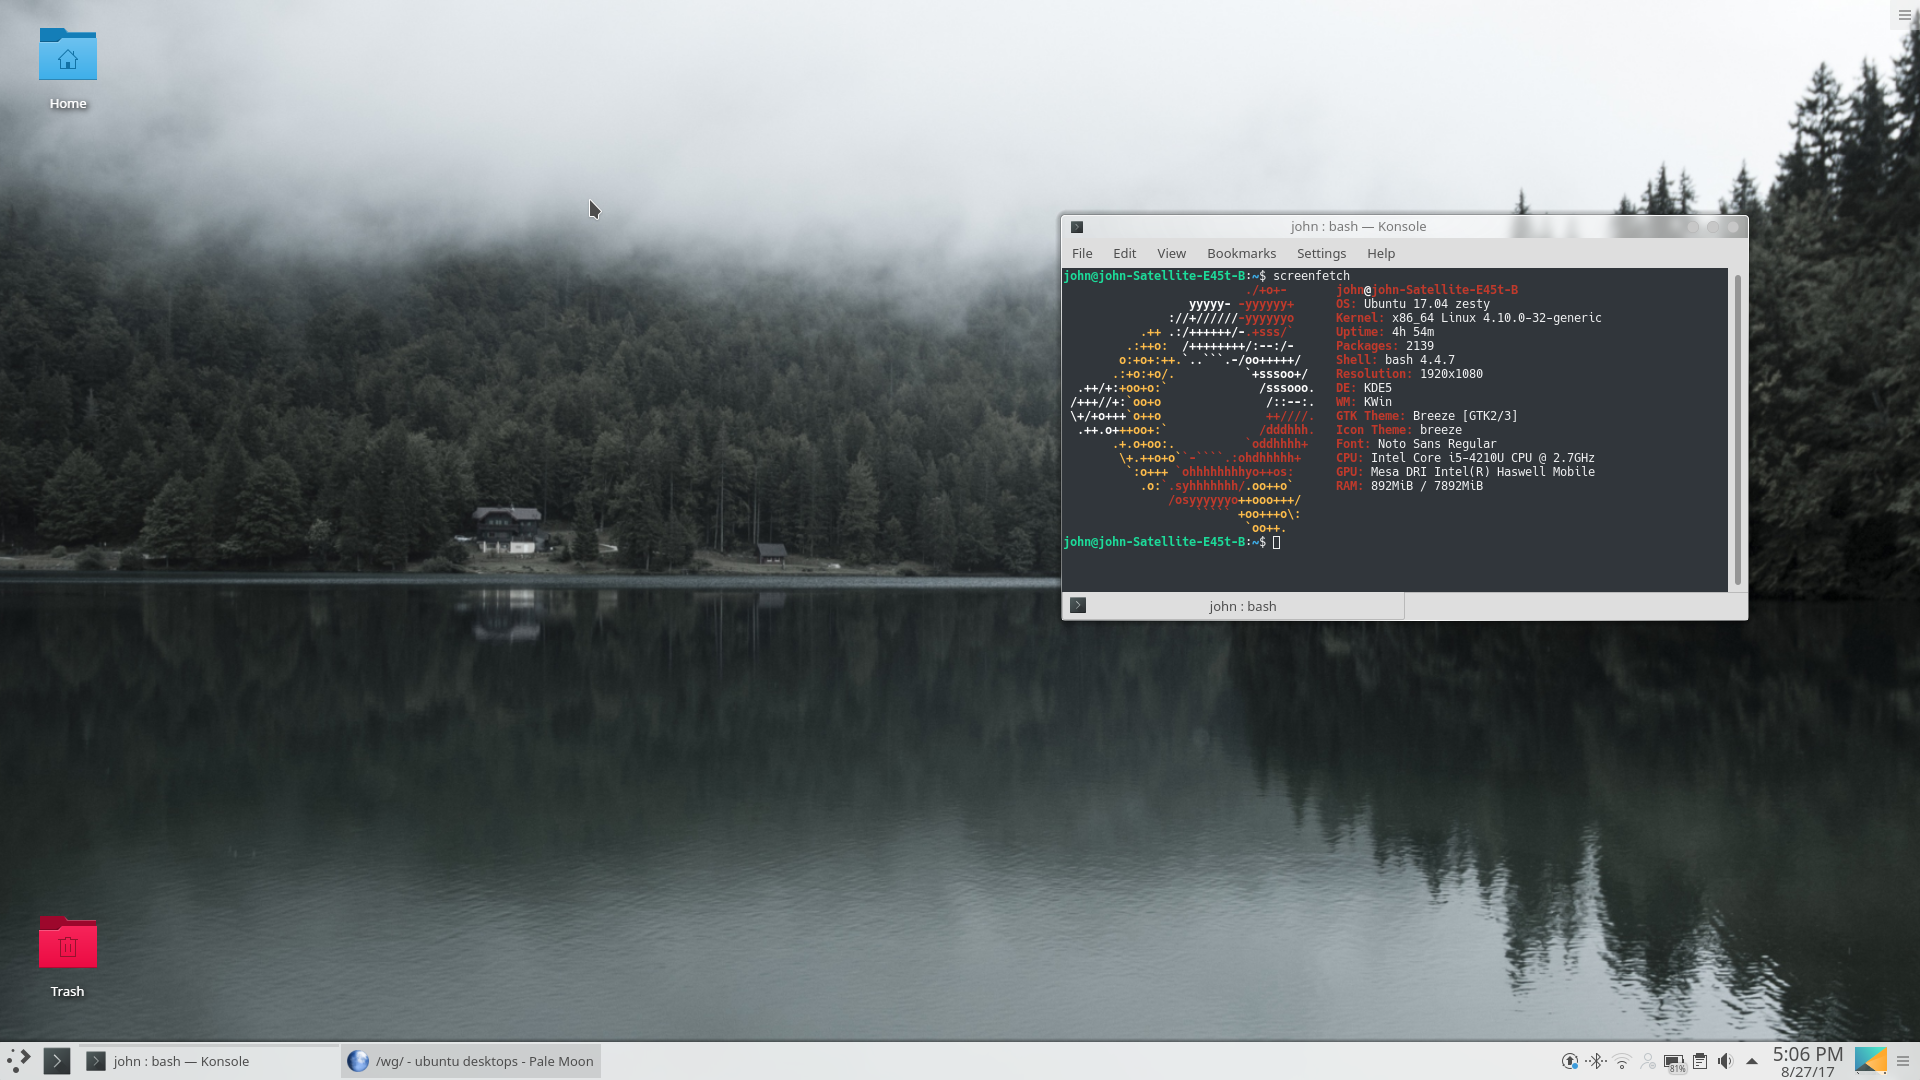Click the Konsole terminal scrollbar
The image size is (1920, 1080).
(1738, 430)
